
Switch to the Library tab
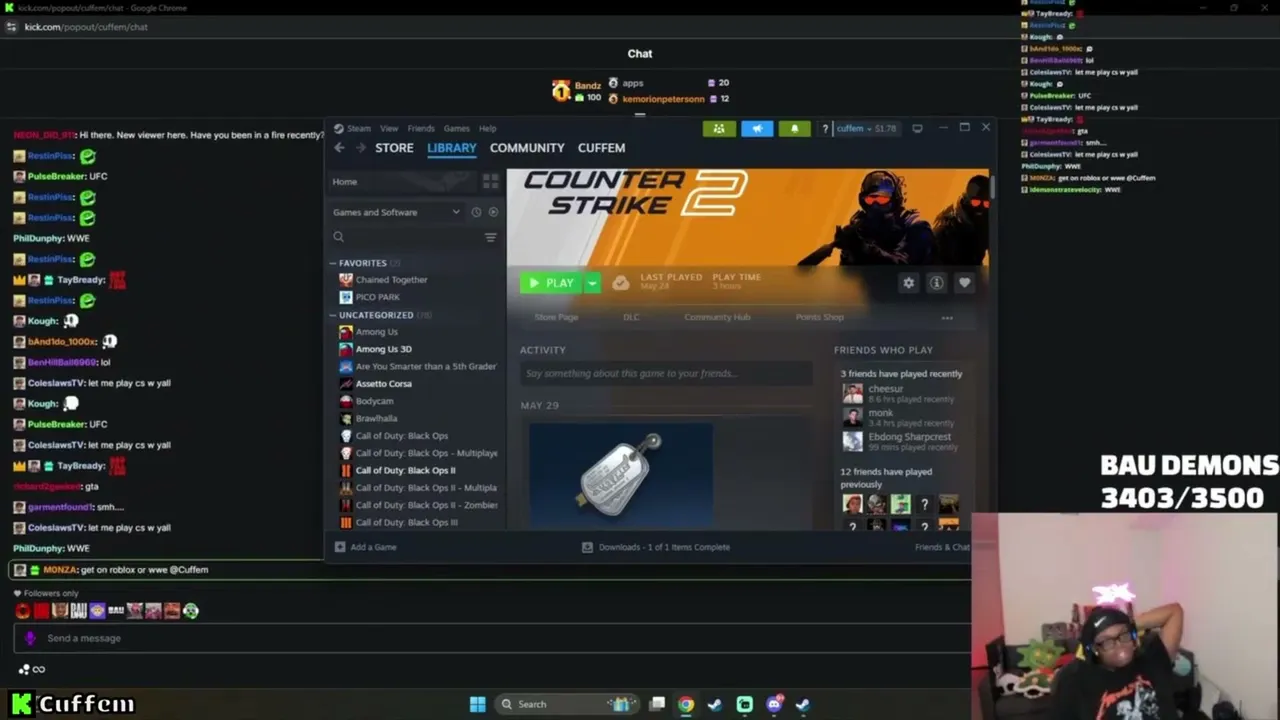(x=452, y=148)
